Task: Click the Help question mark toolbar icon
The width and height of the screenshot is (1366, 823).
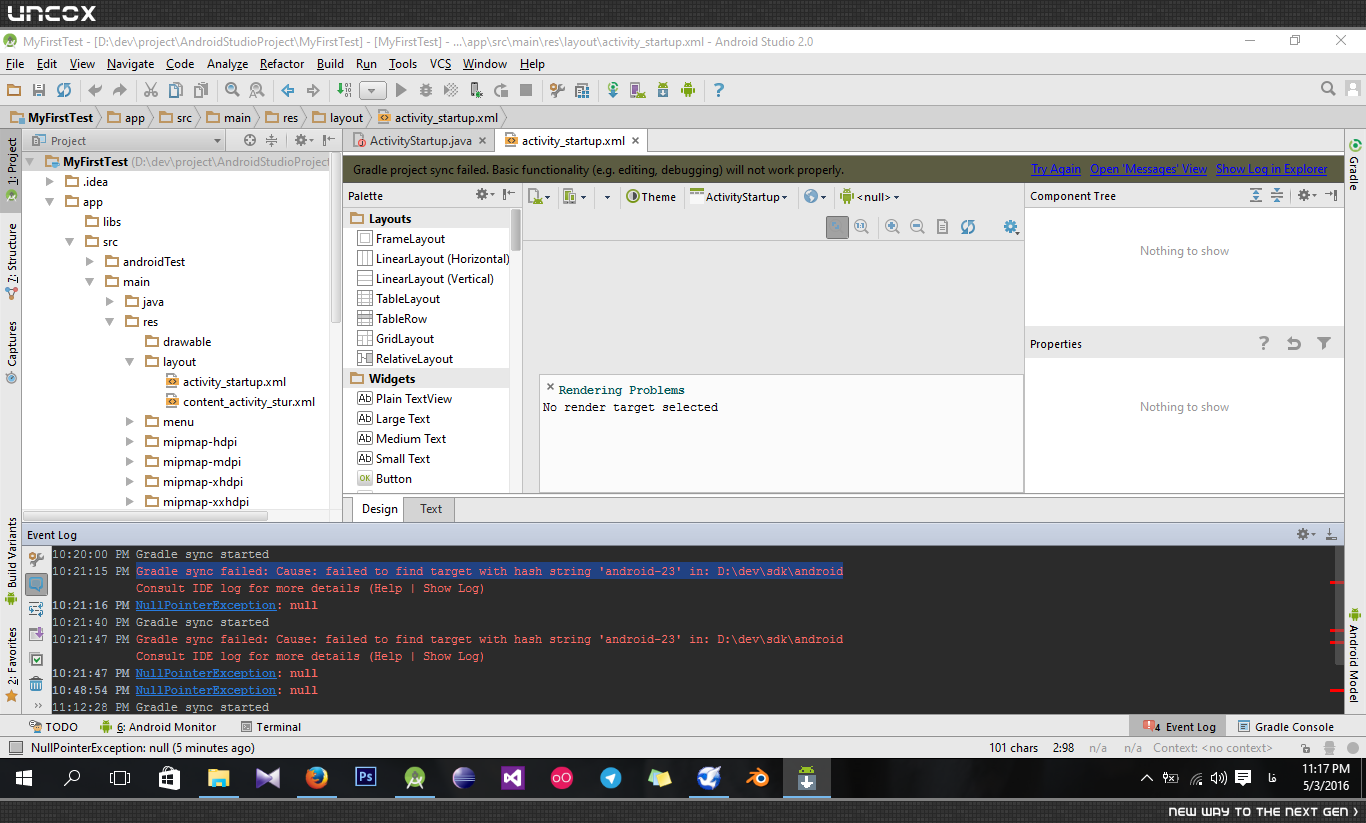Action: pyautogui.click(x=718, y=90)
